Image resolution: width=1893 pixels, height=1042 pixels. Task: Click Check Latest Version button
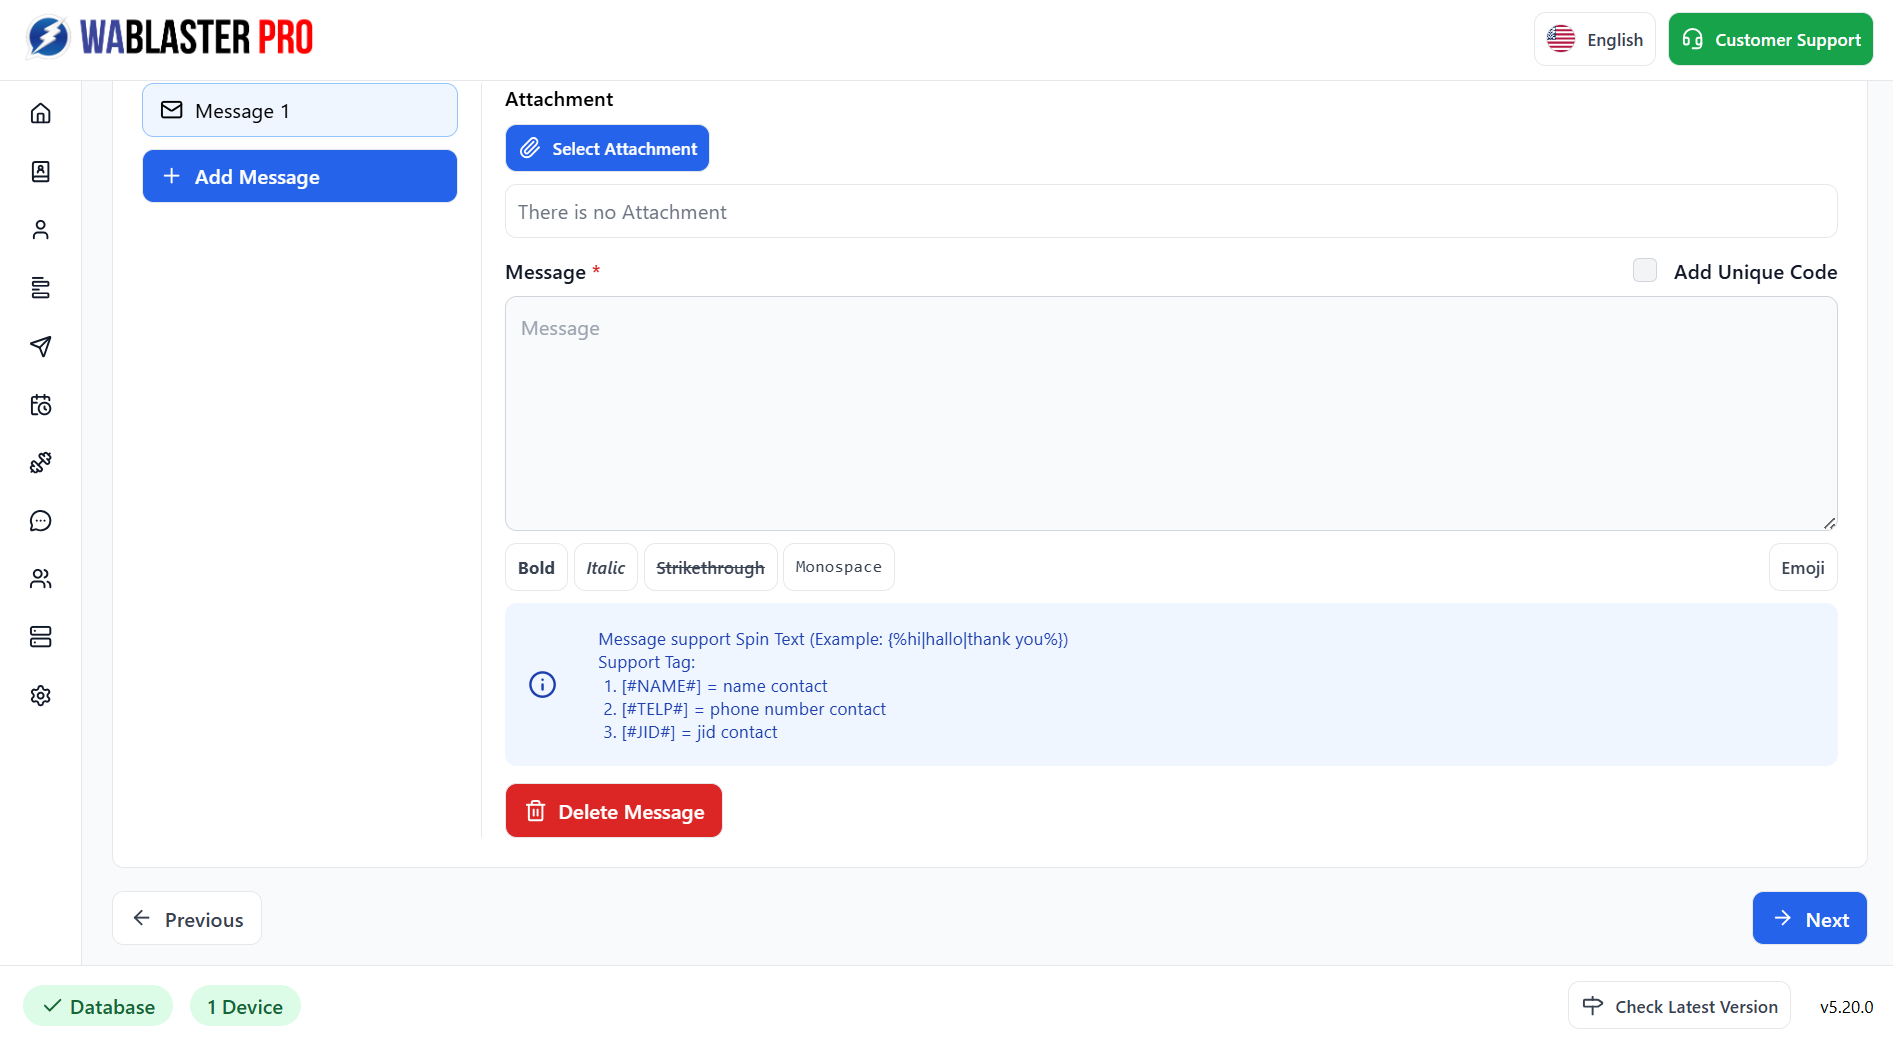pos(1679,1006)
